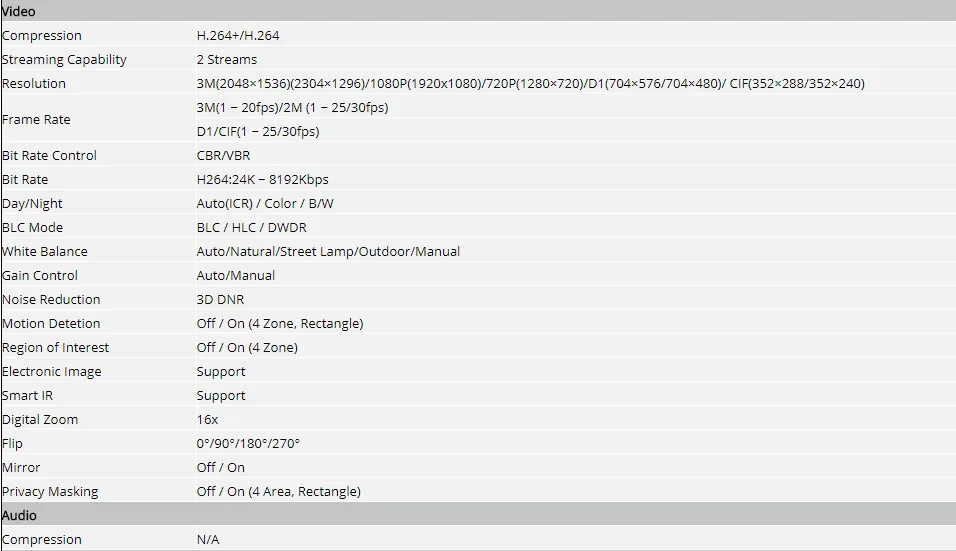The image size is (956, 551).
Task: Click the Gain Control label
Action: [40, 276]
